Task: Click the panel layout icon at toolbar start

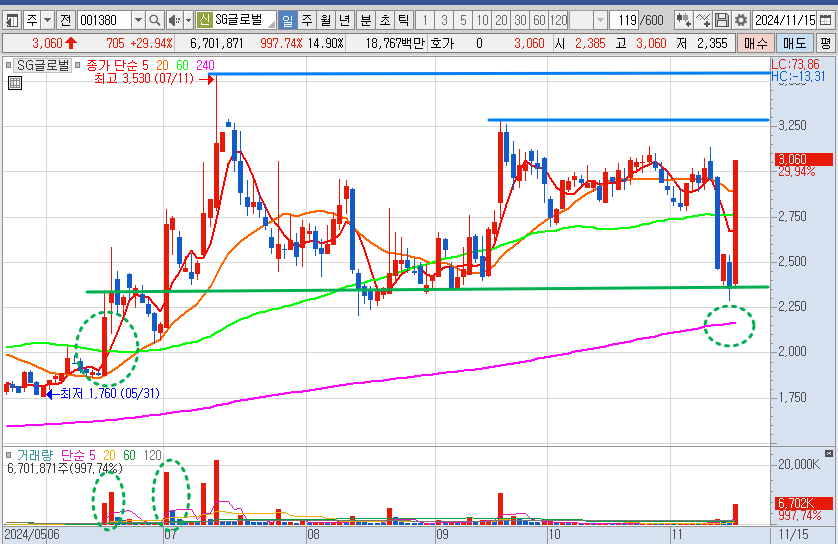Action: 11,21
